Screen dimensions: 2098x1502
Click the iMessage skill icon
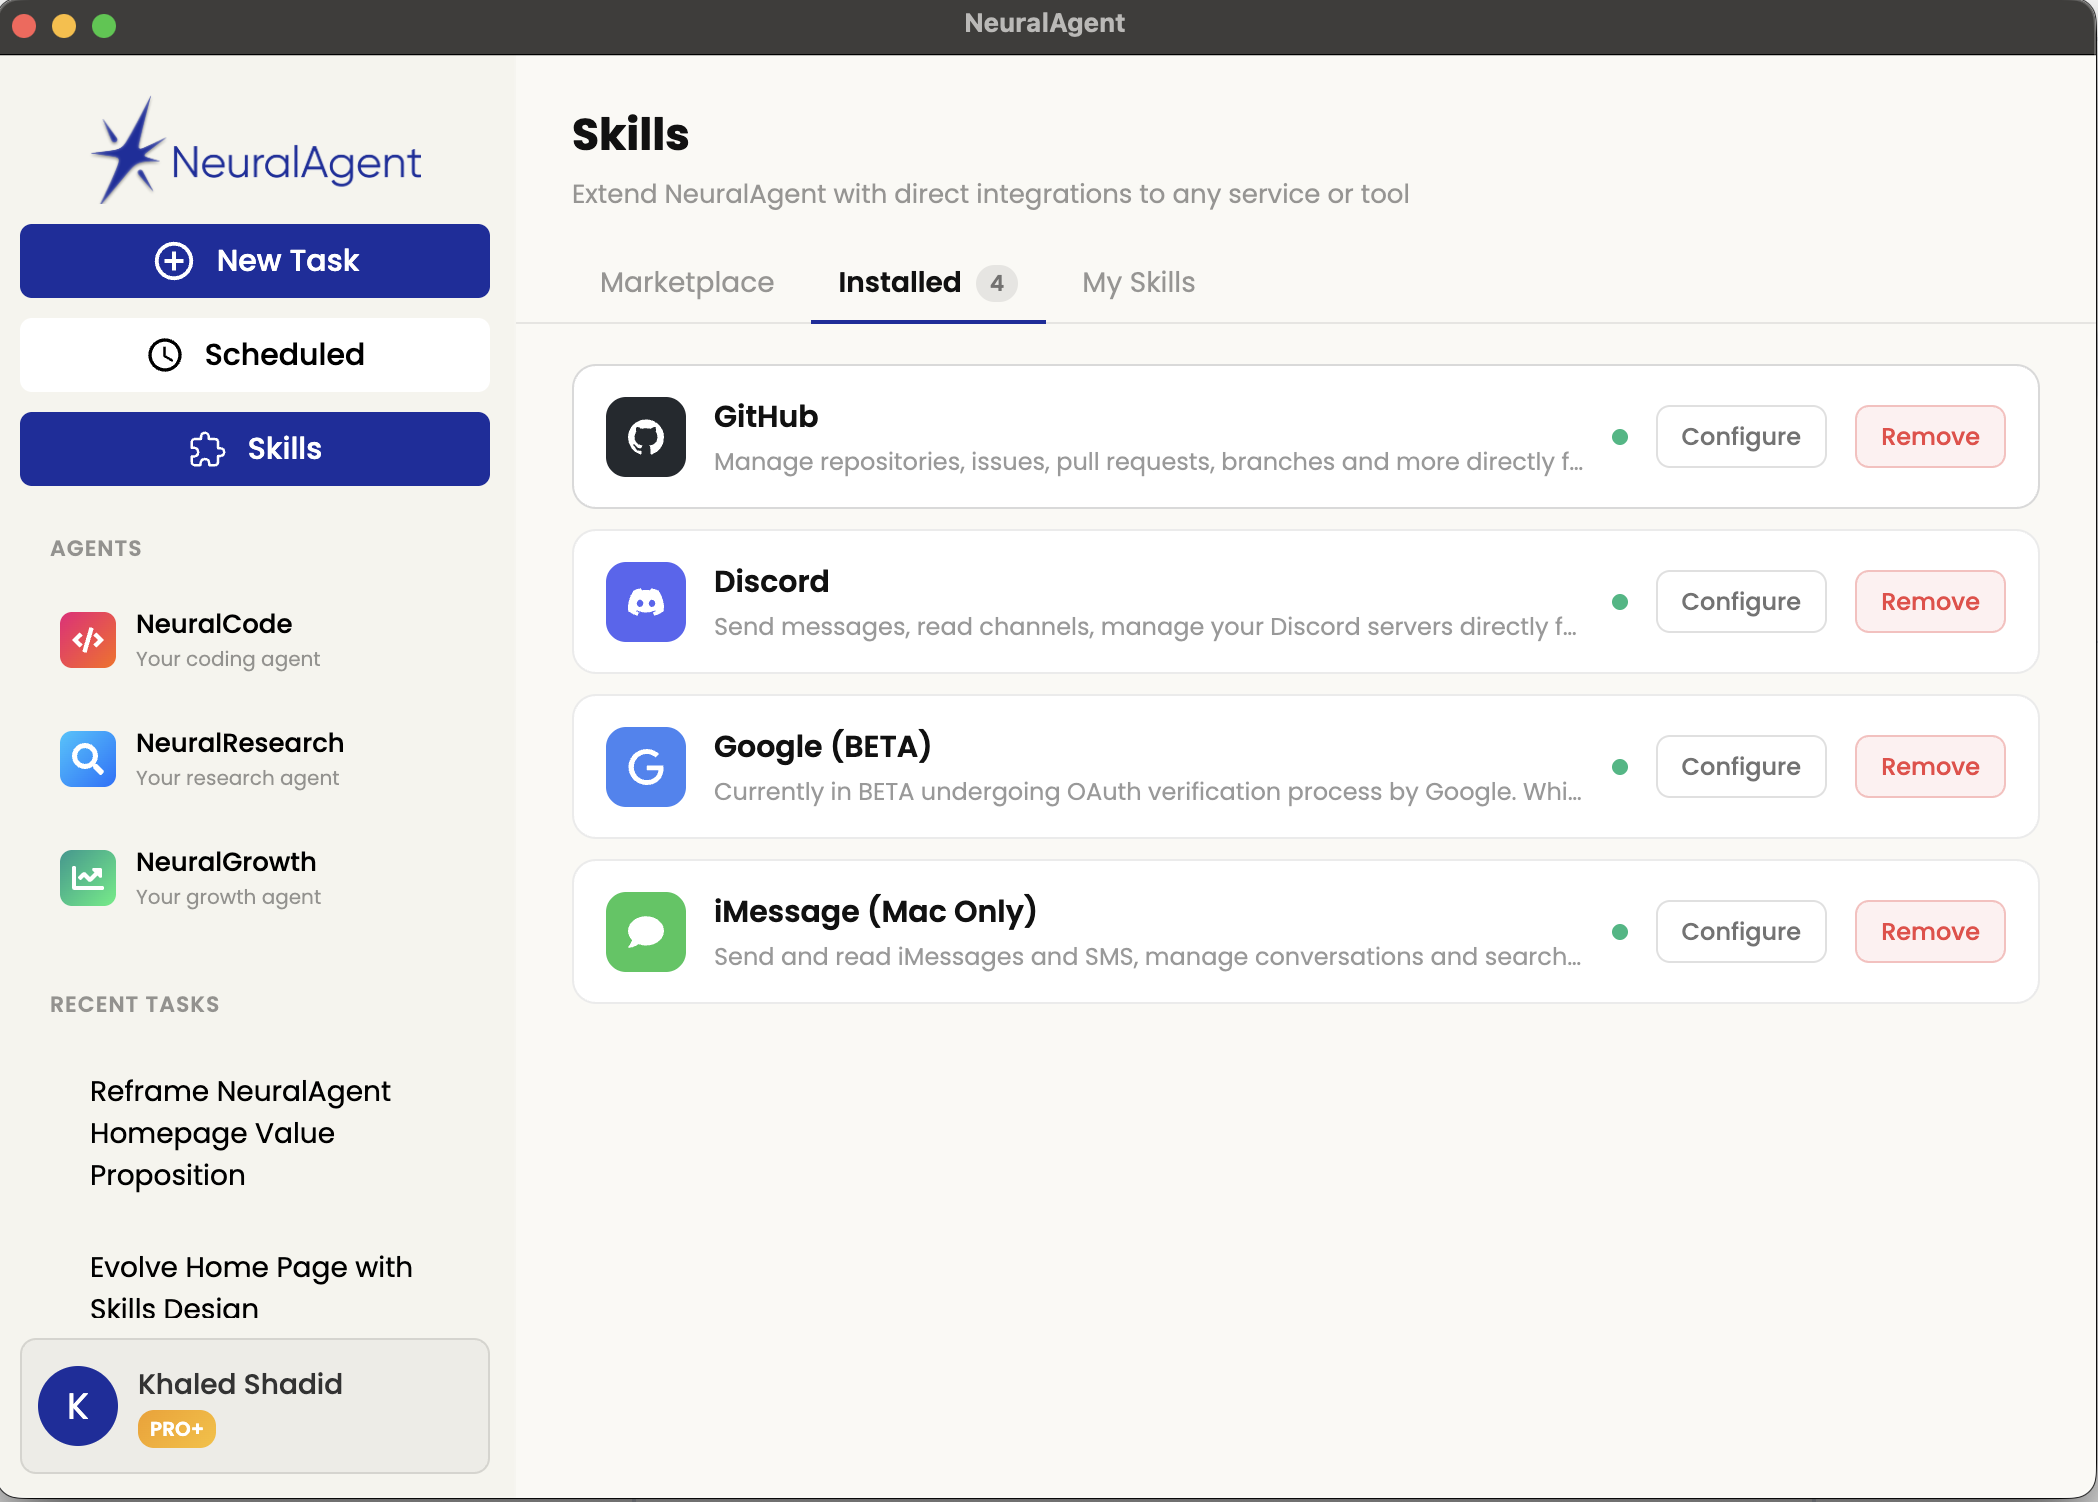pos(645,932)
